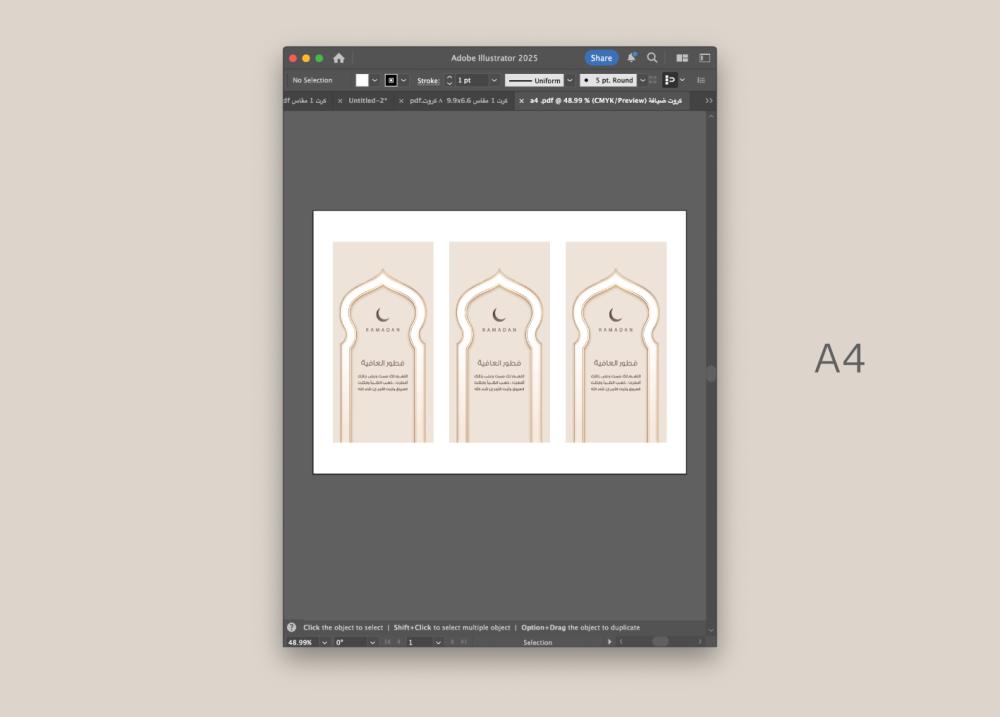The image size is (1000, 717).
Task: Click the stroke weight stepper arrows
Action: click(449, 80)
